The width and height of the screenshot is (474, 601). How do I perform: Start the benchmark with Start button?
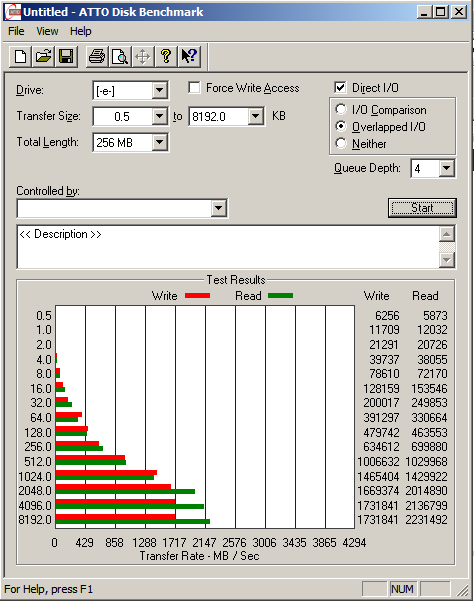(422, 208)
